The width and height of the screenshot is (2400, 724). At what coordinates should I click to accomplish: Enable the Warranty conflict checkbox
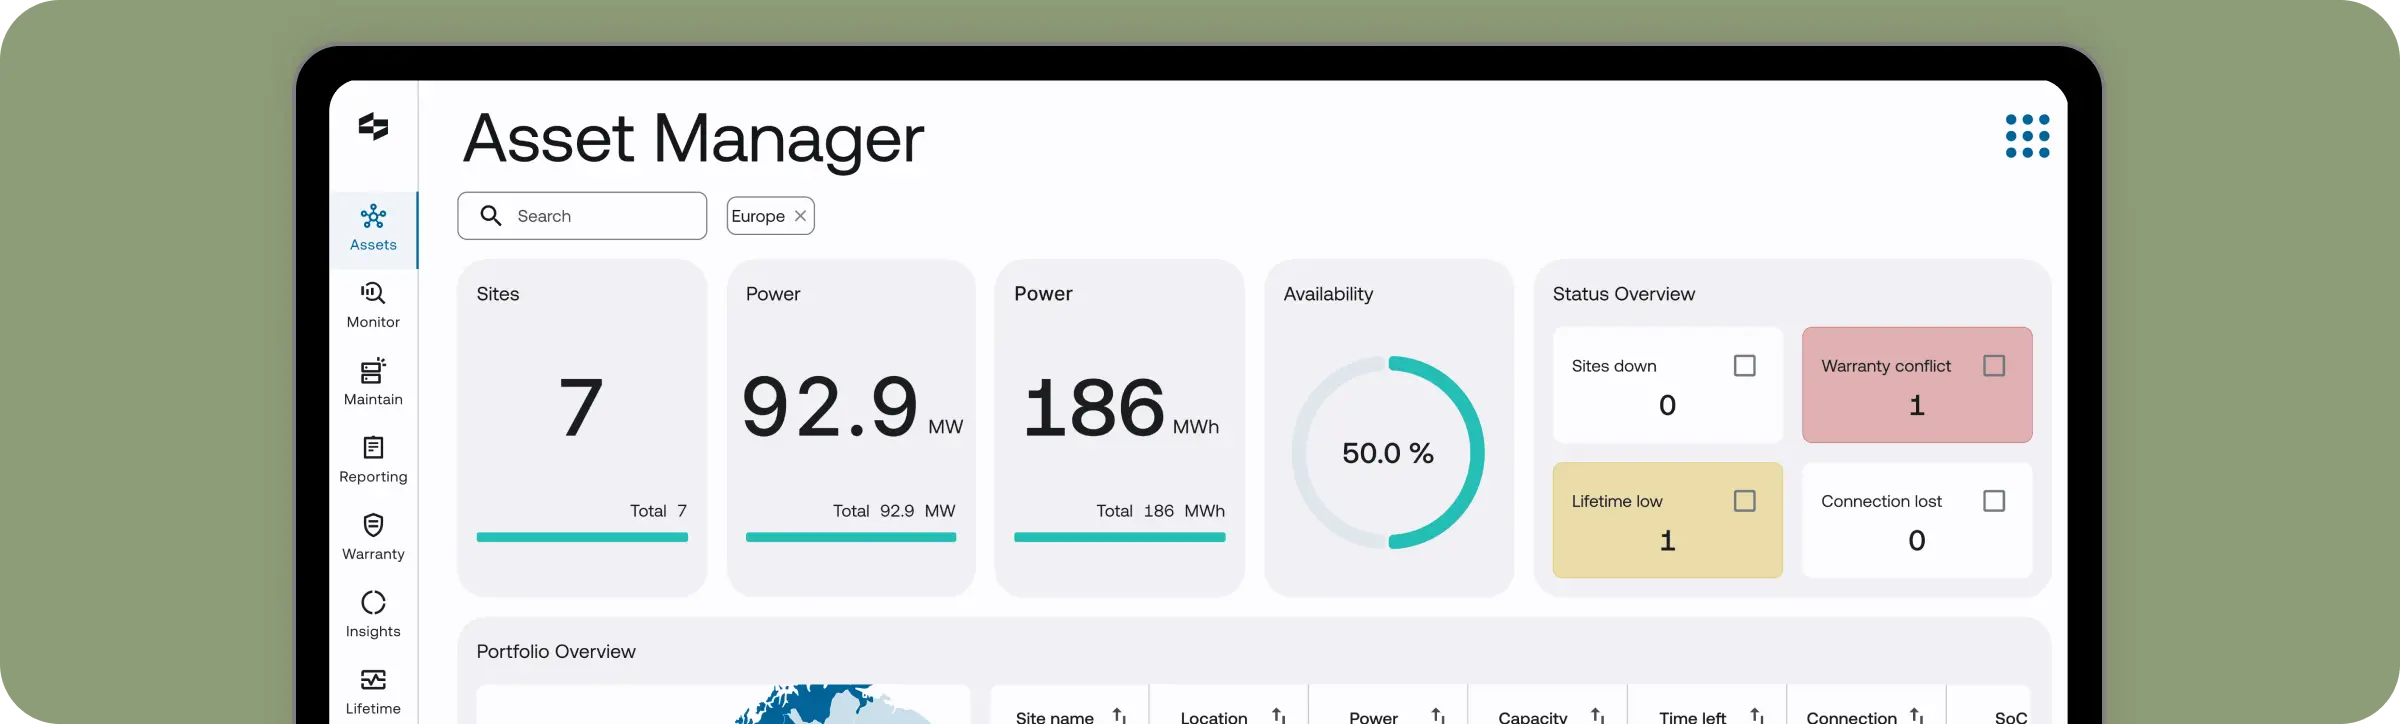pyautogui.click(x=1994, y=366)
